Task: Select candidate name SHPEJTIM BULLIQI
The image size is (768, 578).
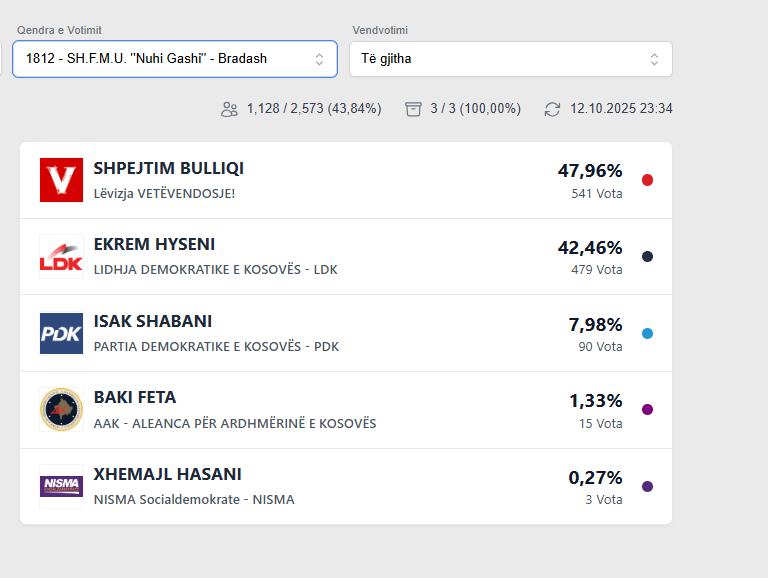Action: [168, 168]
